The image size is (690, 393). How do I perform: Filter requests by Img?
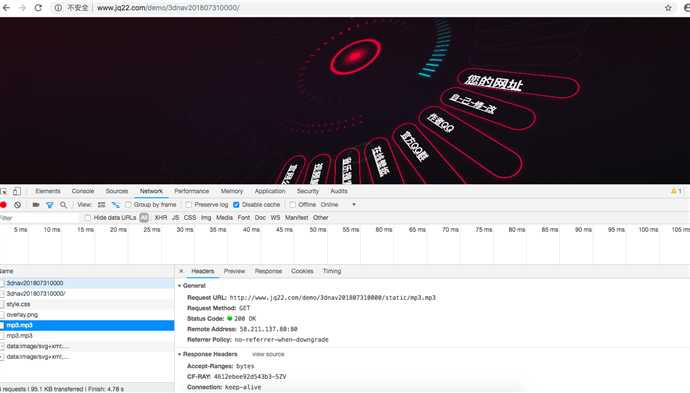coord(206,217)
